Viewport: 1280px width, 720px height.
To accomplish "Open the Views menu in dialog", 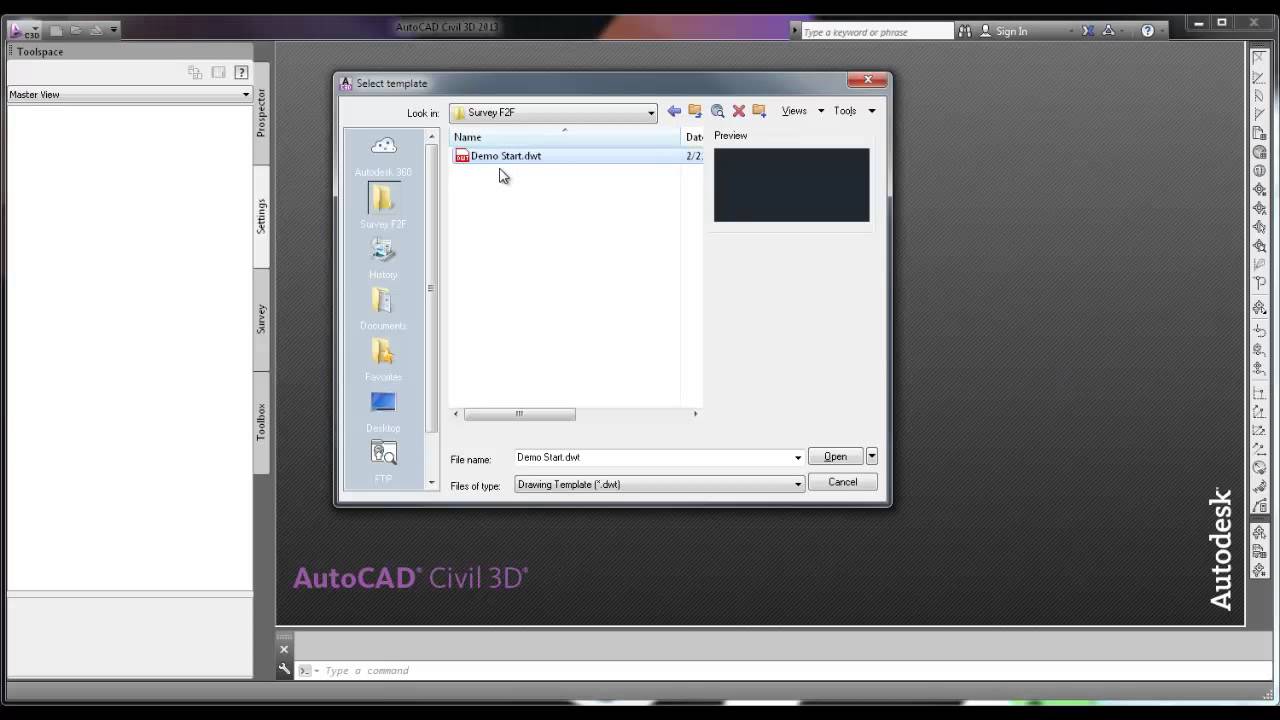I will (x=802, y=111).
